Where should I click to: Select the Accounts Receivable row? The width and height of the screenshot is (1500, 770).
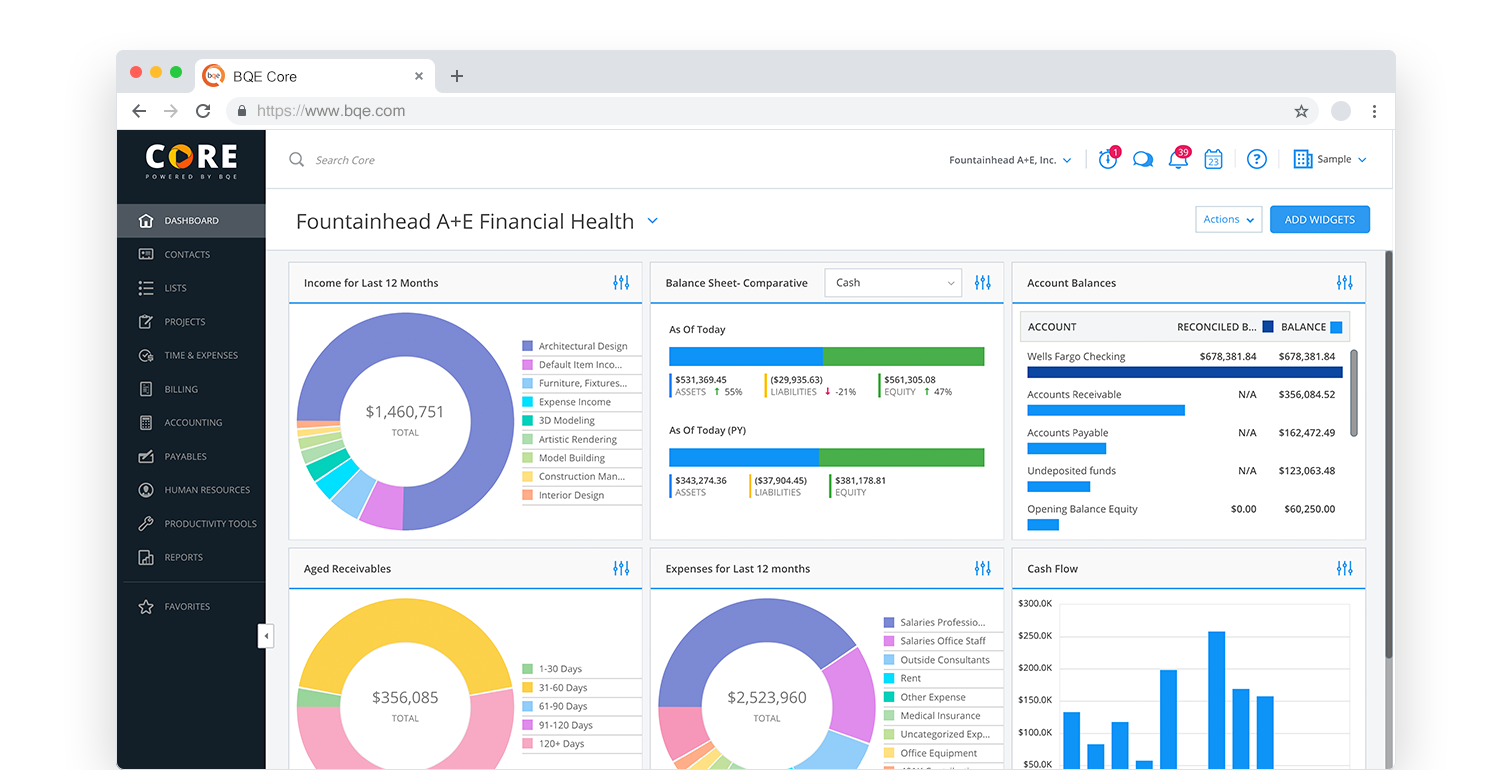[x=1184, y=401]
